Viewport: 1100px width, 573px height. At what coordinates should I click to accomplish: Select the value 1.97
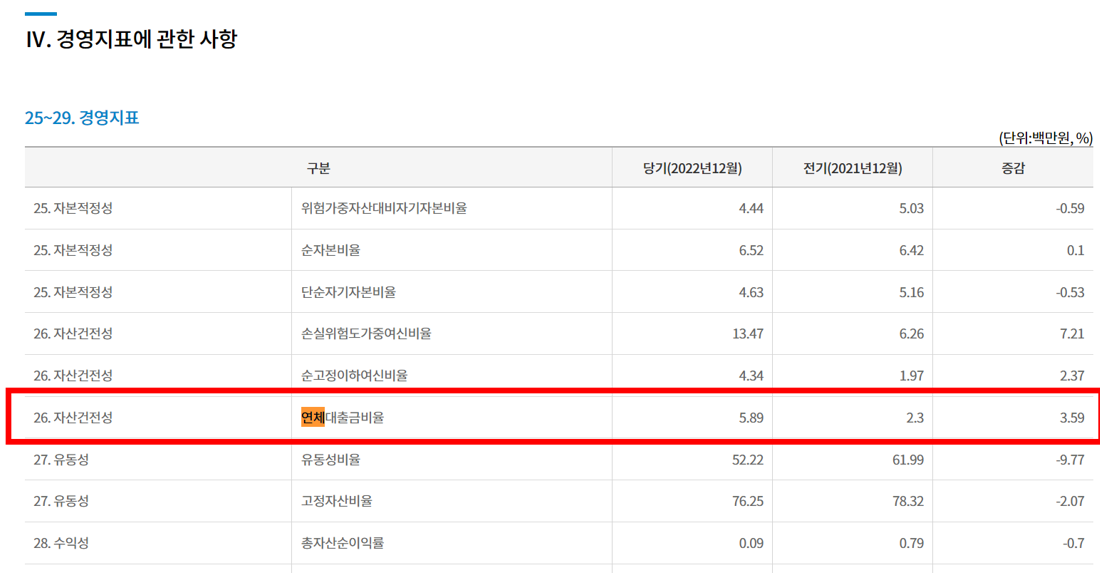click(911, 376)
